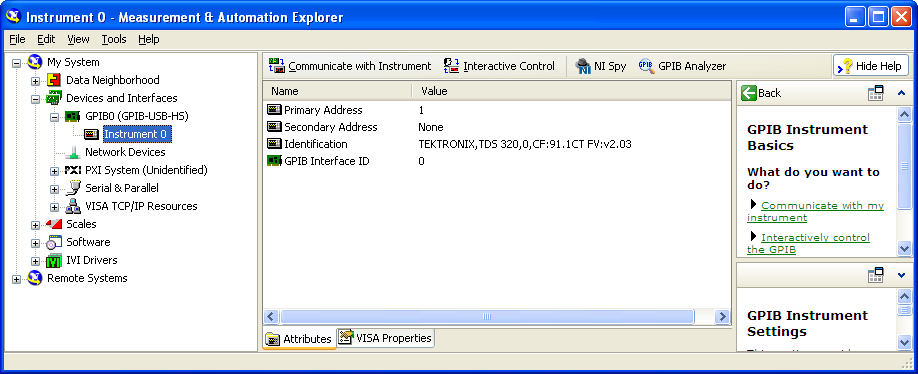This screenshot has height=374, width=918.
Task: Click the Serial & Parallel icon
Action: pyautogui.click(x=73, y=188)
